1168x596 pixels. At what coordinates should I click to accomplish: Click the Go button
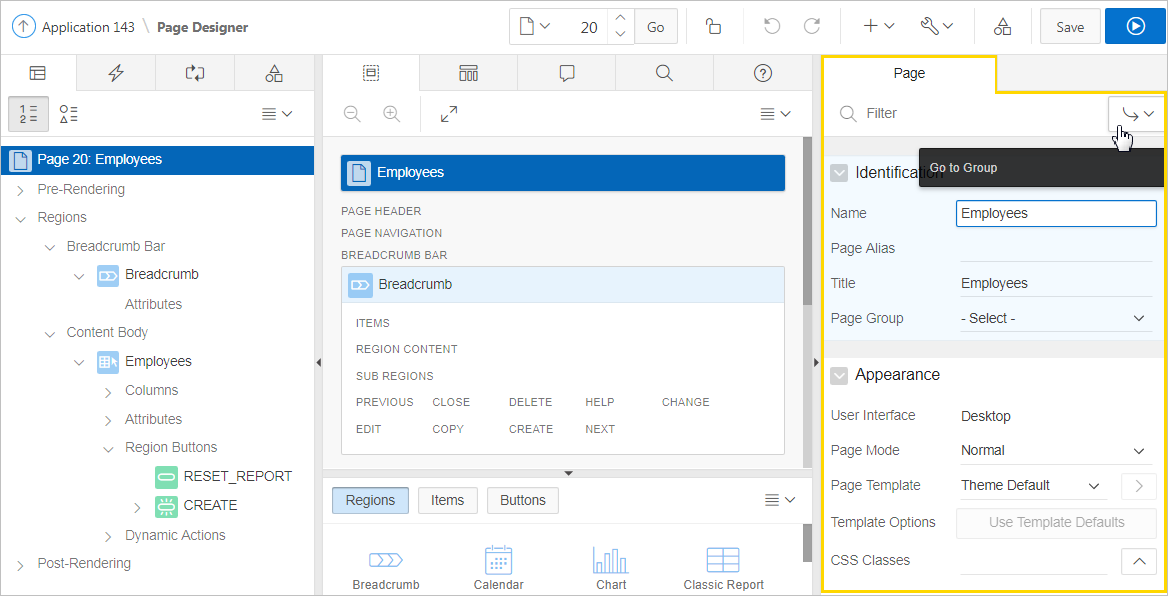656,27
